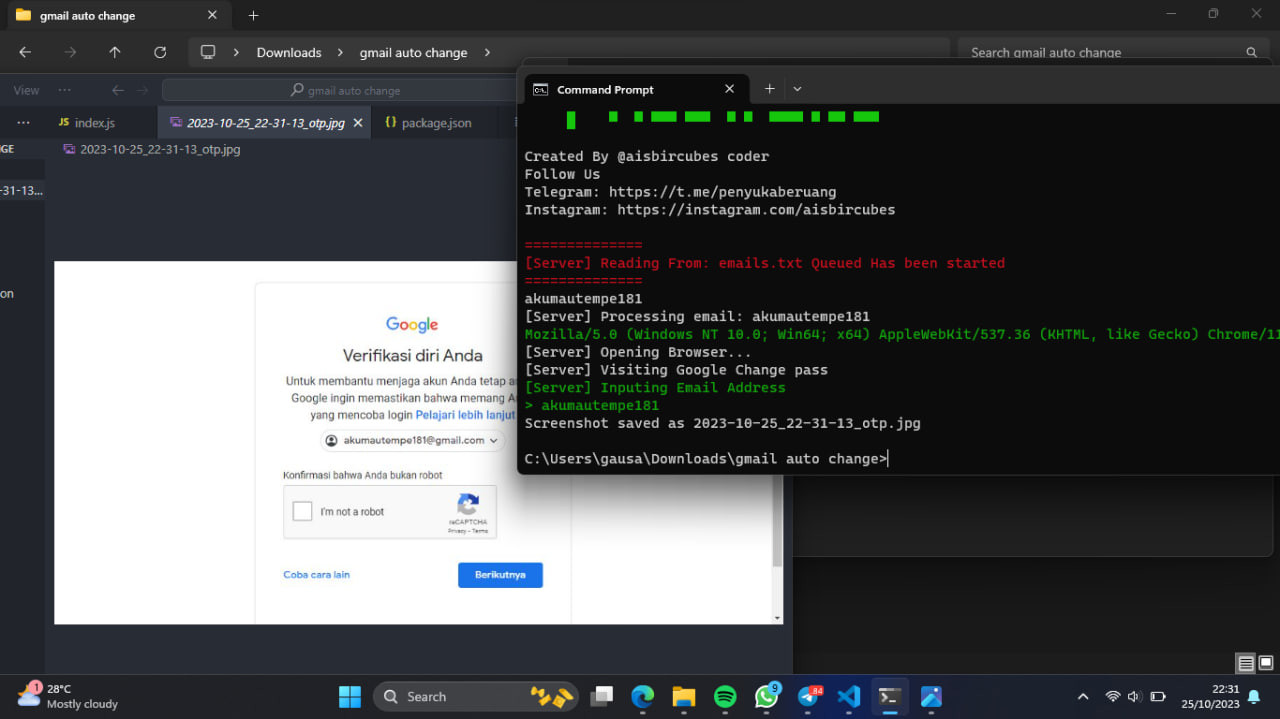
Task: Open Spotify from taskbar
Action: tap(725, 696)
